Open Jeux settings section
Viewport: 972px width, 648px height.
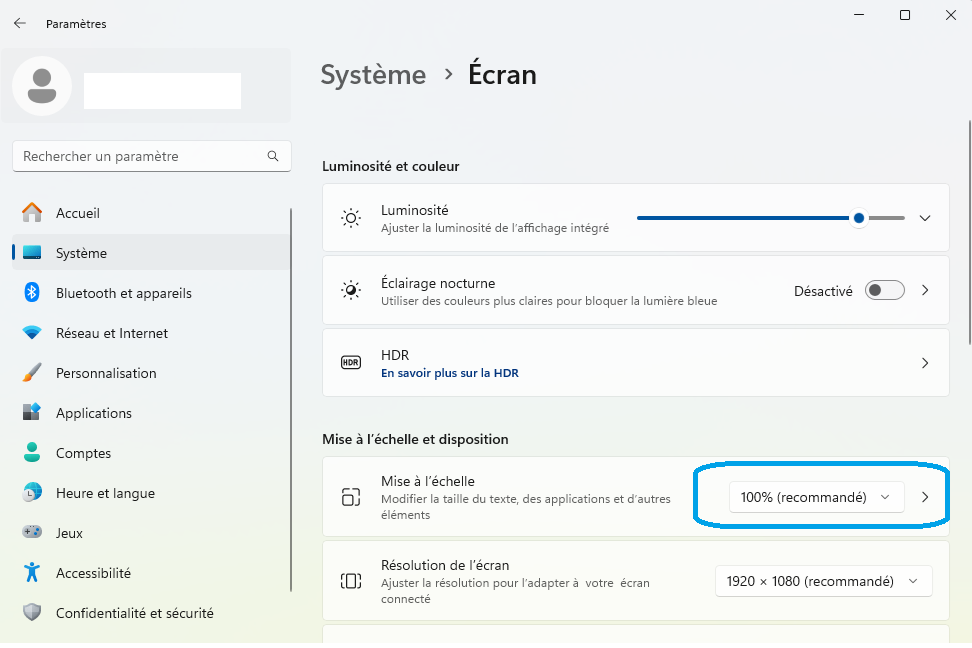tap(151, 533)
